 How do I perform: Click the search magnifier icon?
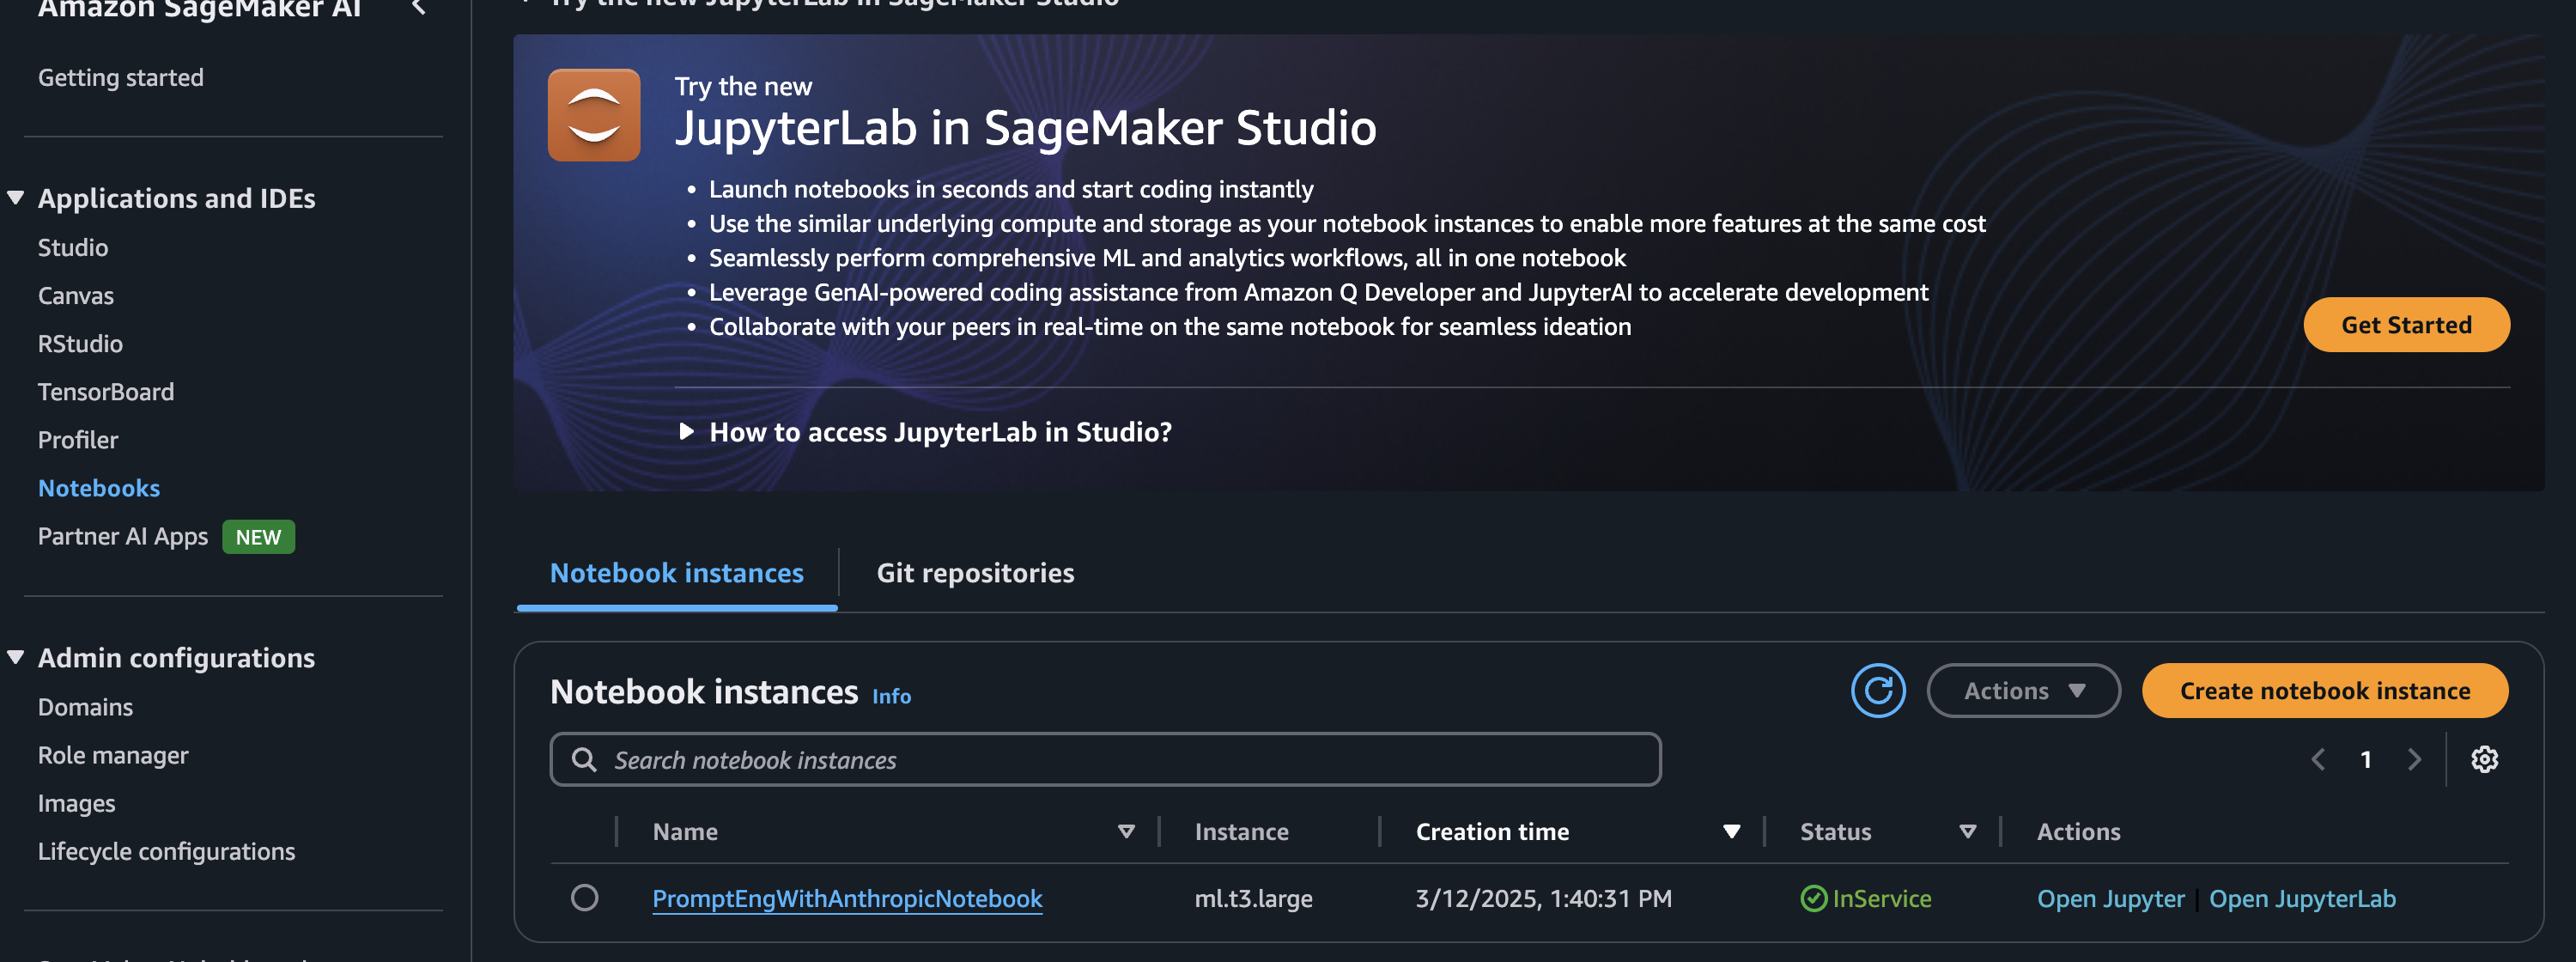coord(584,760)
